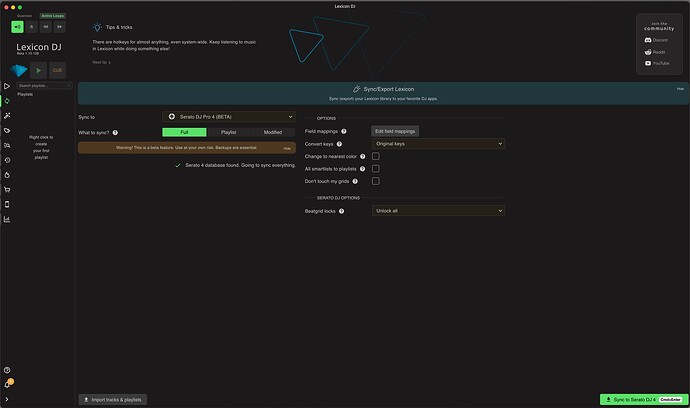Enable Don't touch my grids checkbox
This screenshot has height=408, width=690.
point(376,181)
